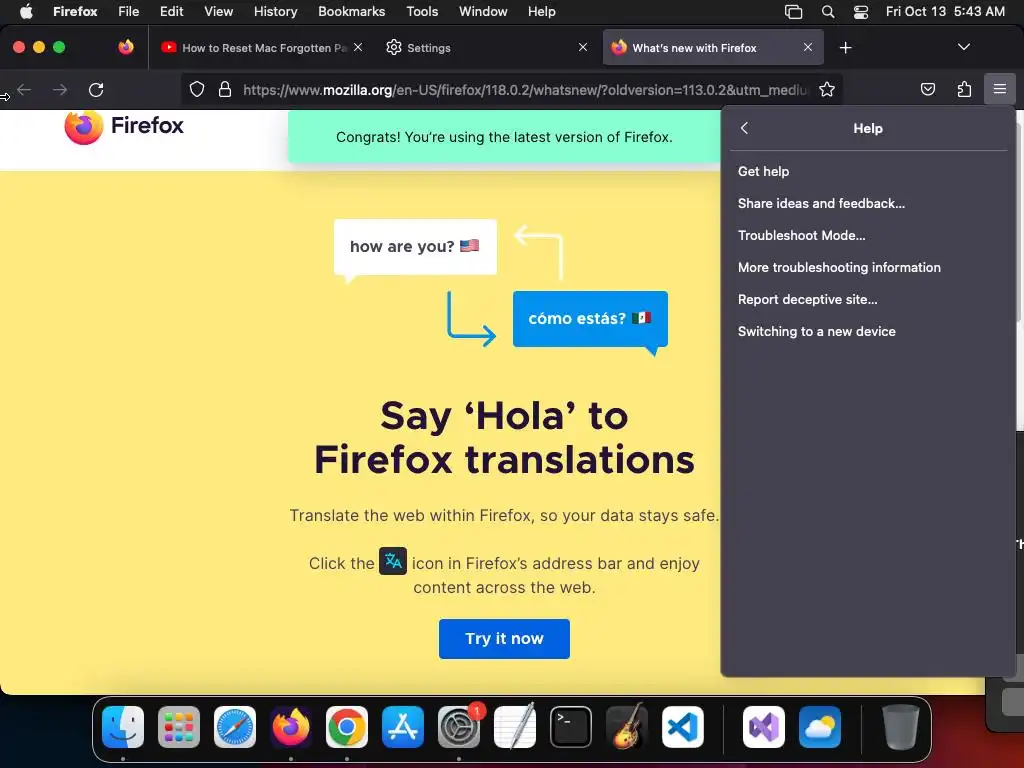Open Spotlight search in menu bar
The image size is (1024, 768).
click(827, 12)
